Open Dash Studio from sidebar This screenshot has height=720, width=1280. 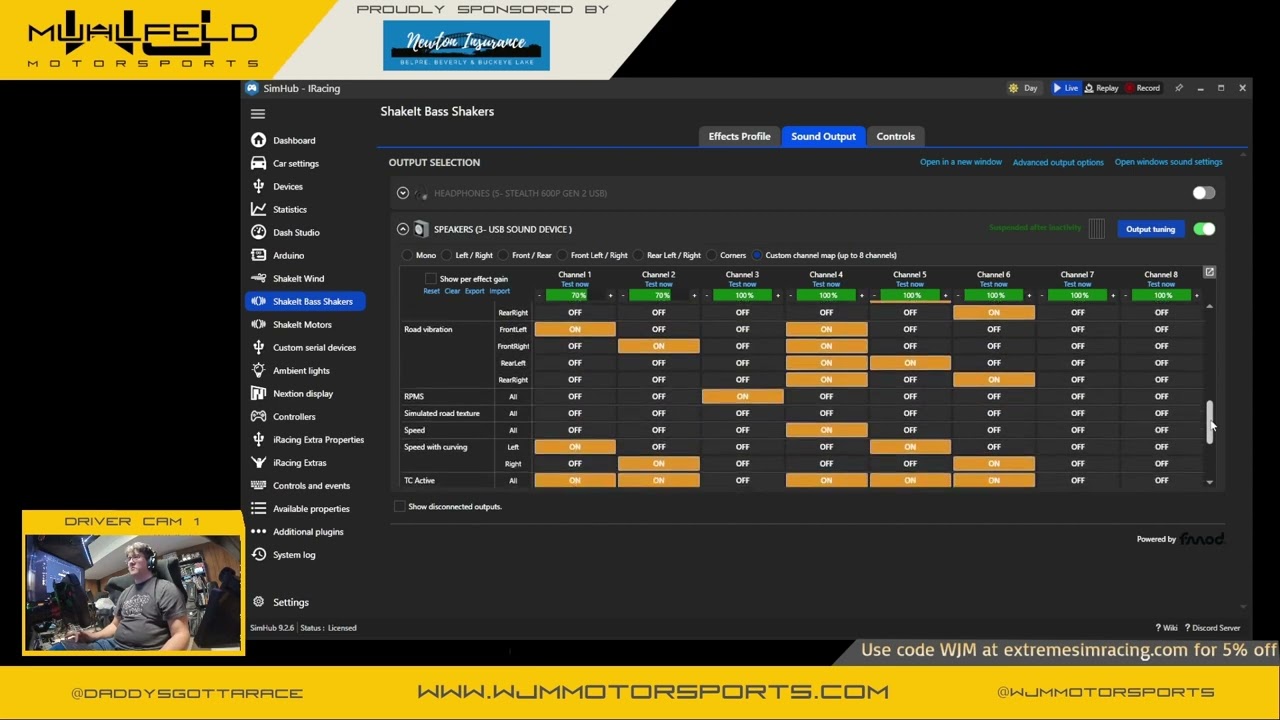click(296, 233)
